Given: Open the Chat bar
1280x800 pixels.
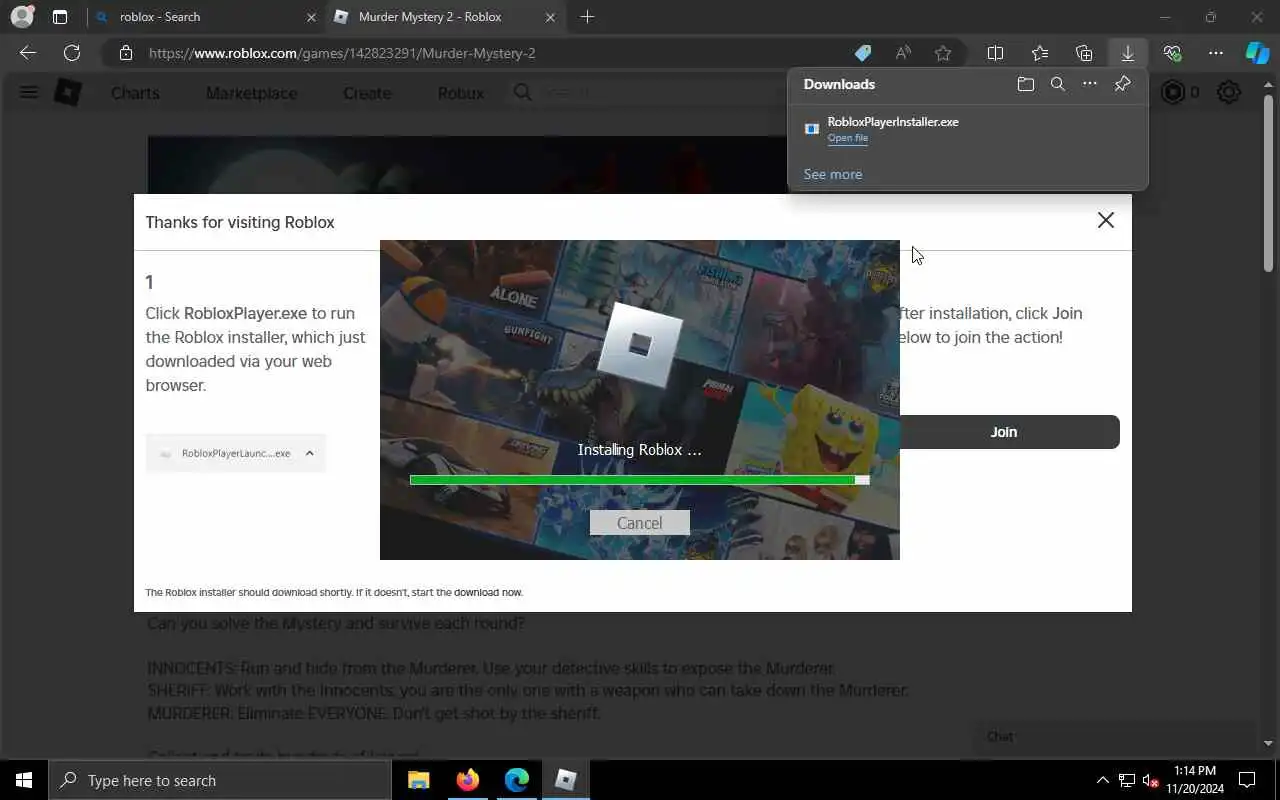Looking at the screenshot, I should coord(1116,737).
